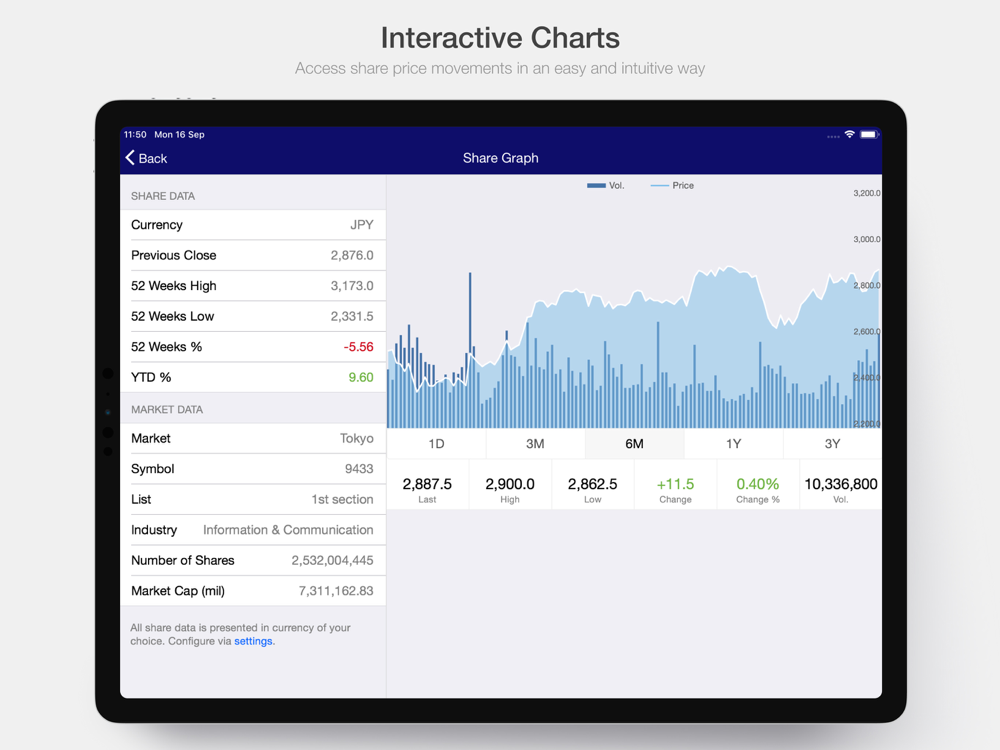Tap the Price legend line swatch
Screen dimensions: 1000x750
coord(659,186)
